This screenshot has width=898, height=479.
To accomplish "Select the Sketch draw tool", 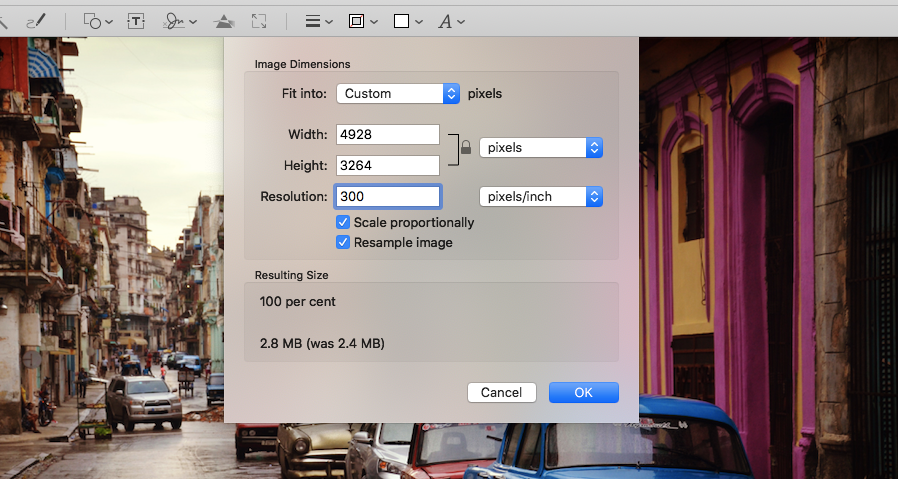I will point(35,20).
